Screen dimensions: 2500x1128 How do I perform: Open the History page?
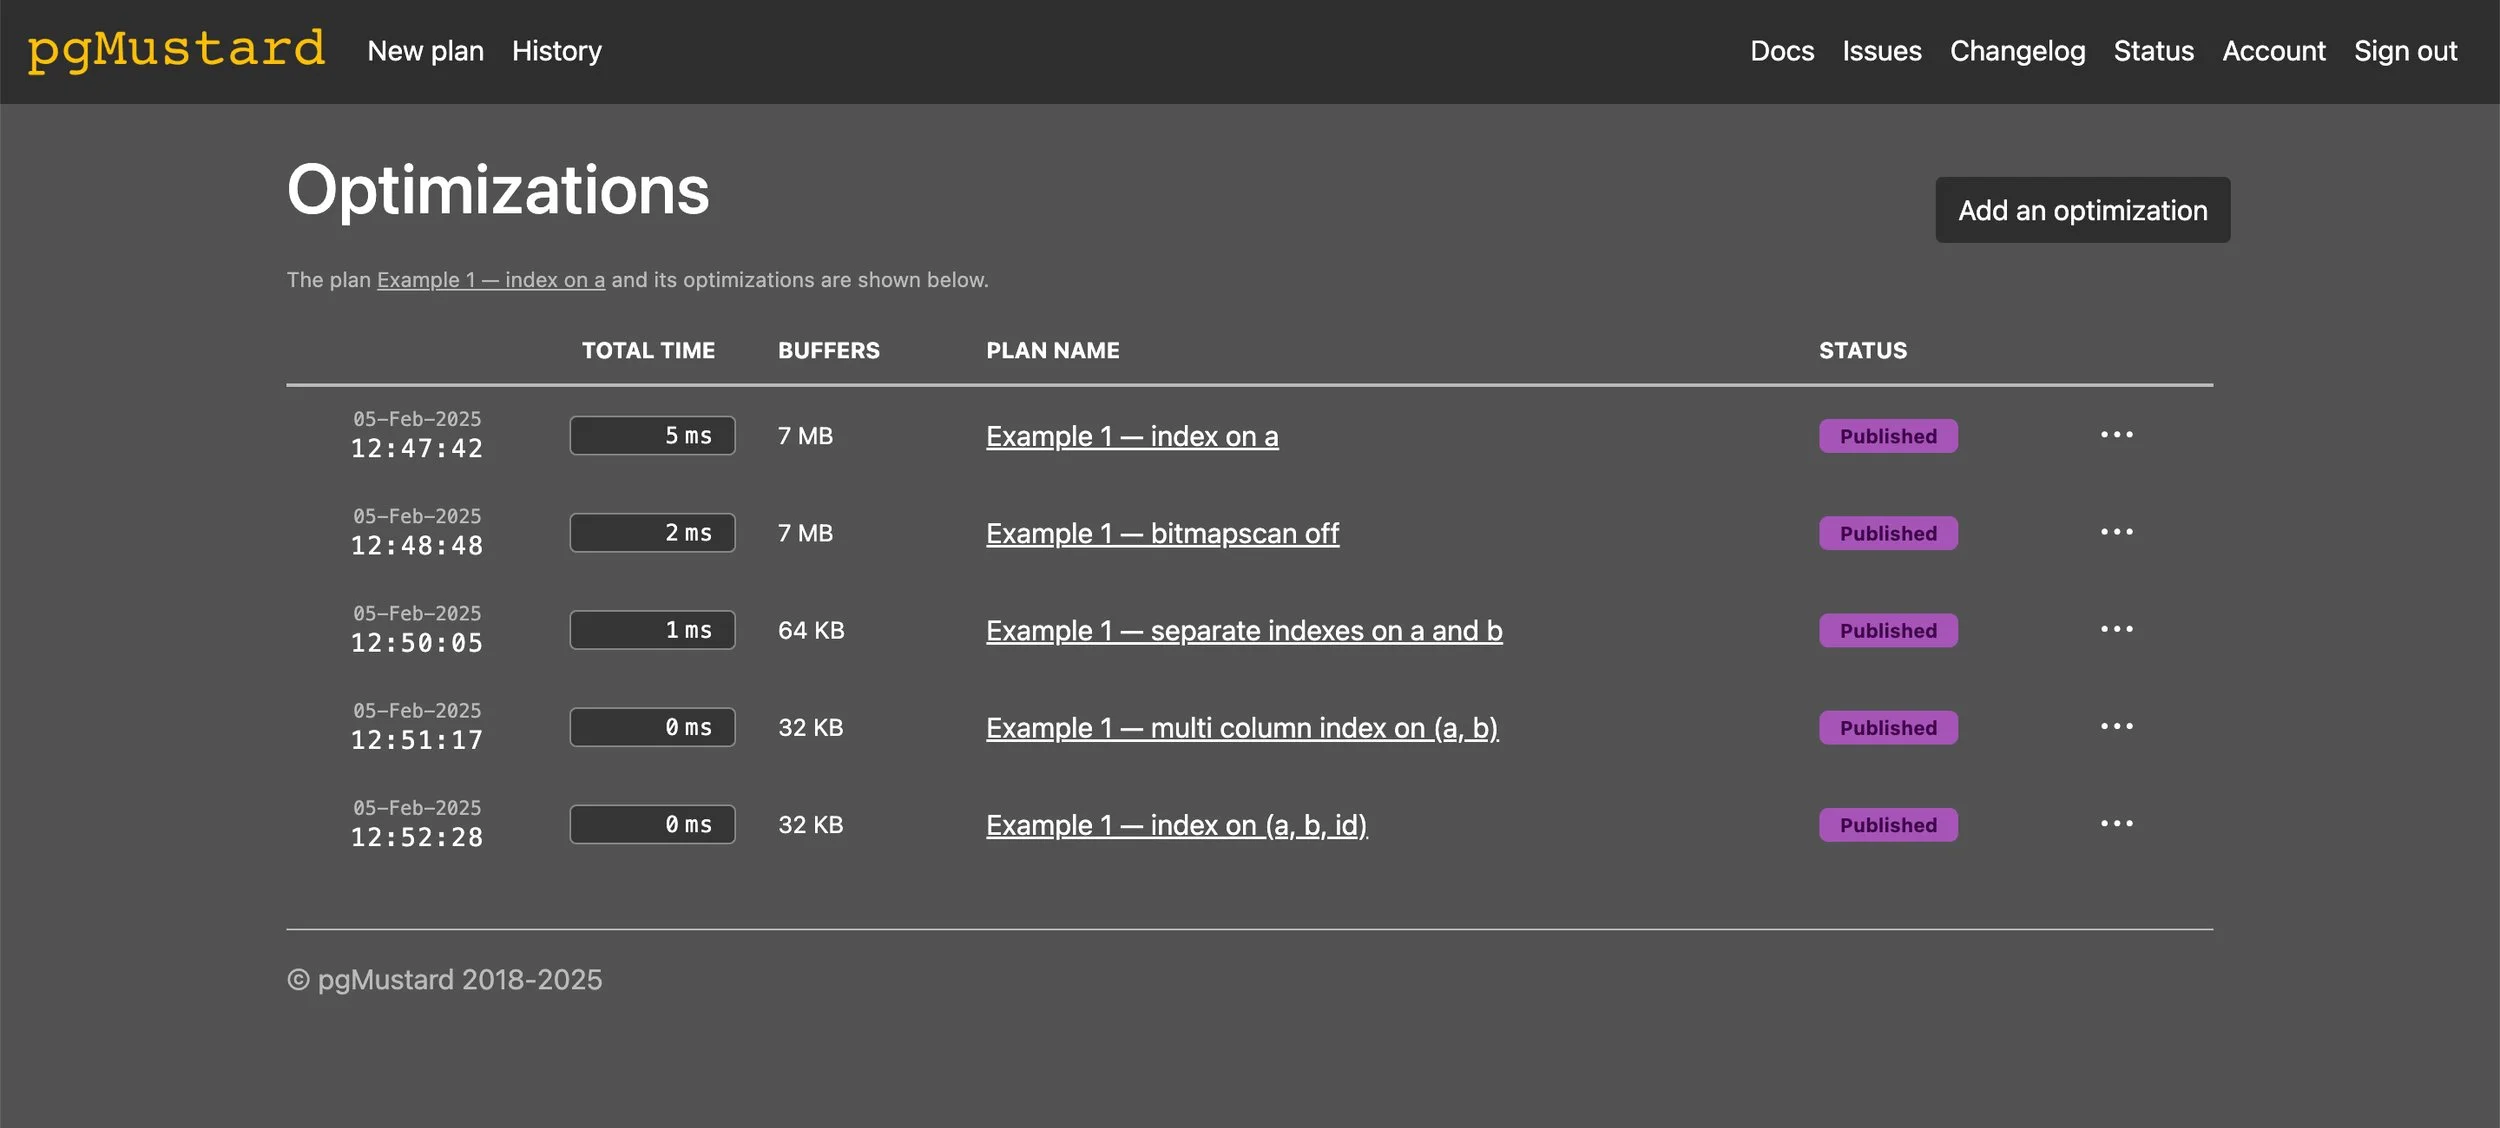tap(556, 51)
